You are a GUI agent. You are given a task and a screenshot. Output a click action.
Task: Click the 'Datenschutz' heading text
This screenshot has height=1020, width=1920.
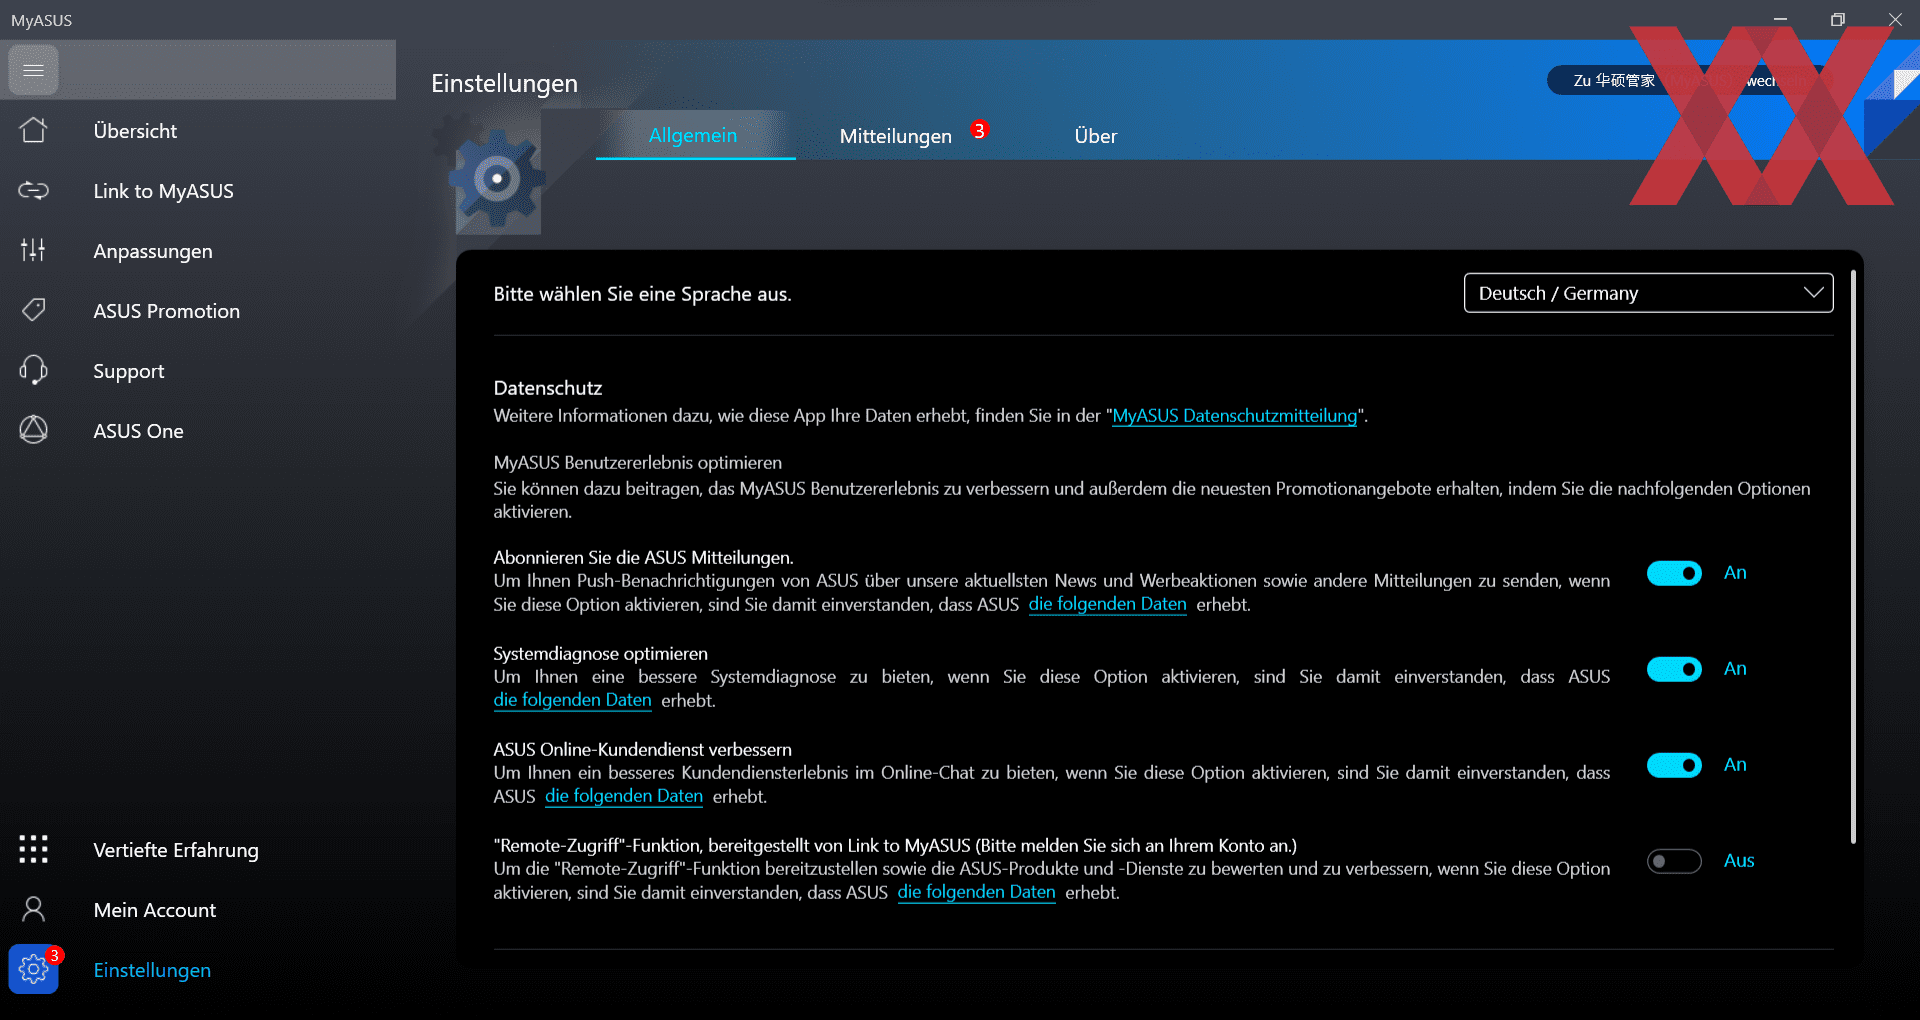pos(548,388)
